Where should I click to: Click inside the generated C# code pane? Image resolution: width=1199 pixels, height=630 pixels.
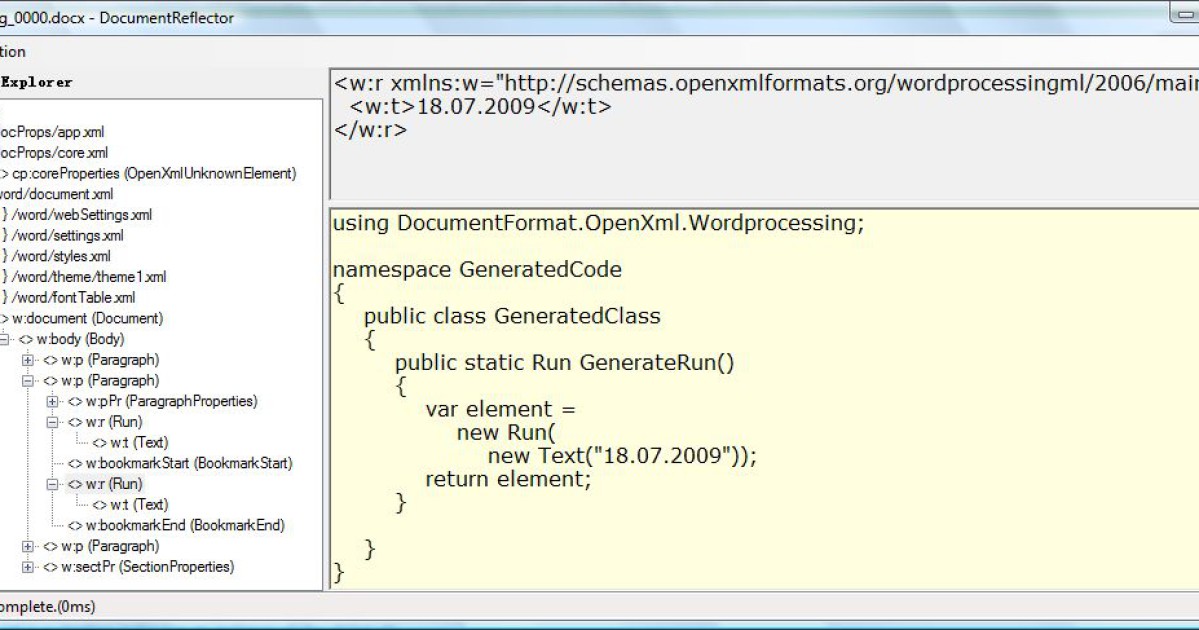pyautogui.click(x=700, y=400)
